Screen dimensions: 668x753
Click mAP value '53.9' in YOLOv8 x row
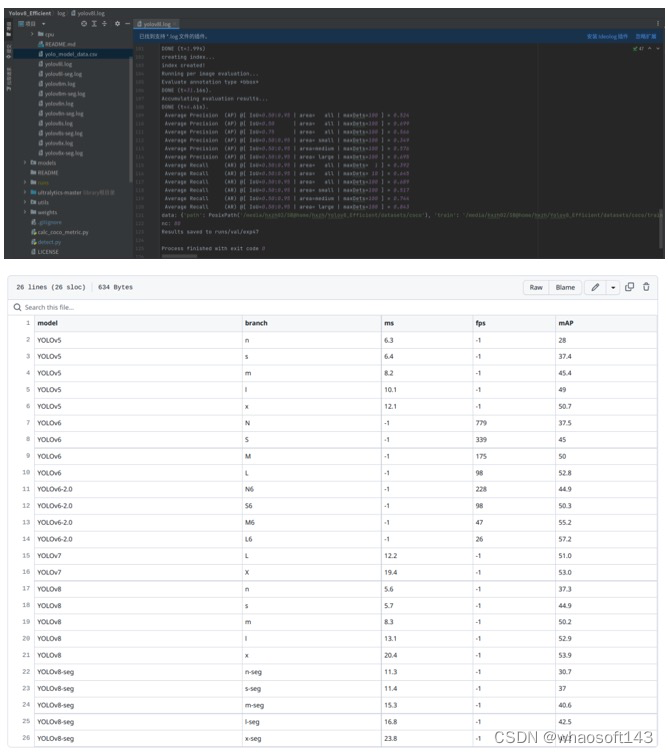point(565,656)
